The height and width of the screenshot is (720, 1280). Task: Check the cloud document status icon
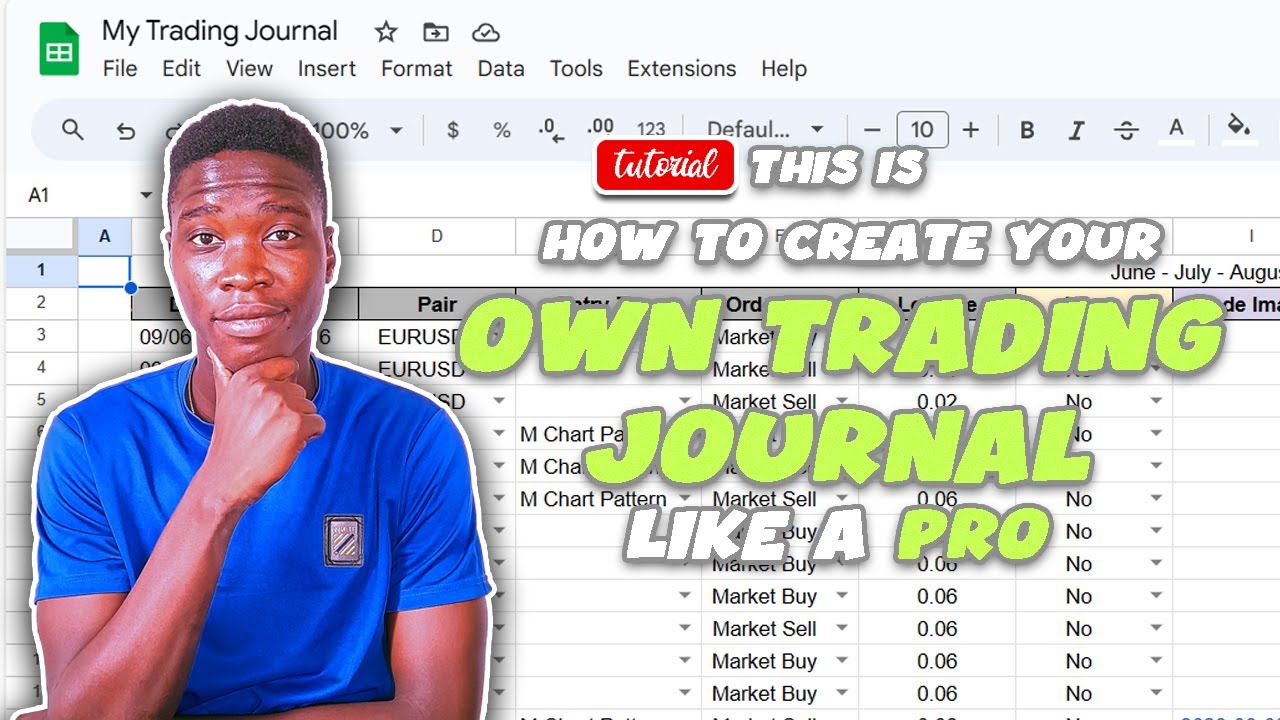click(486, 32)
